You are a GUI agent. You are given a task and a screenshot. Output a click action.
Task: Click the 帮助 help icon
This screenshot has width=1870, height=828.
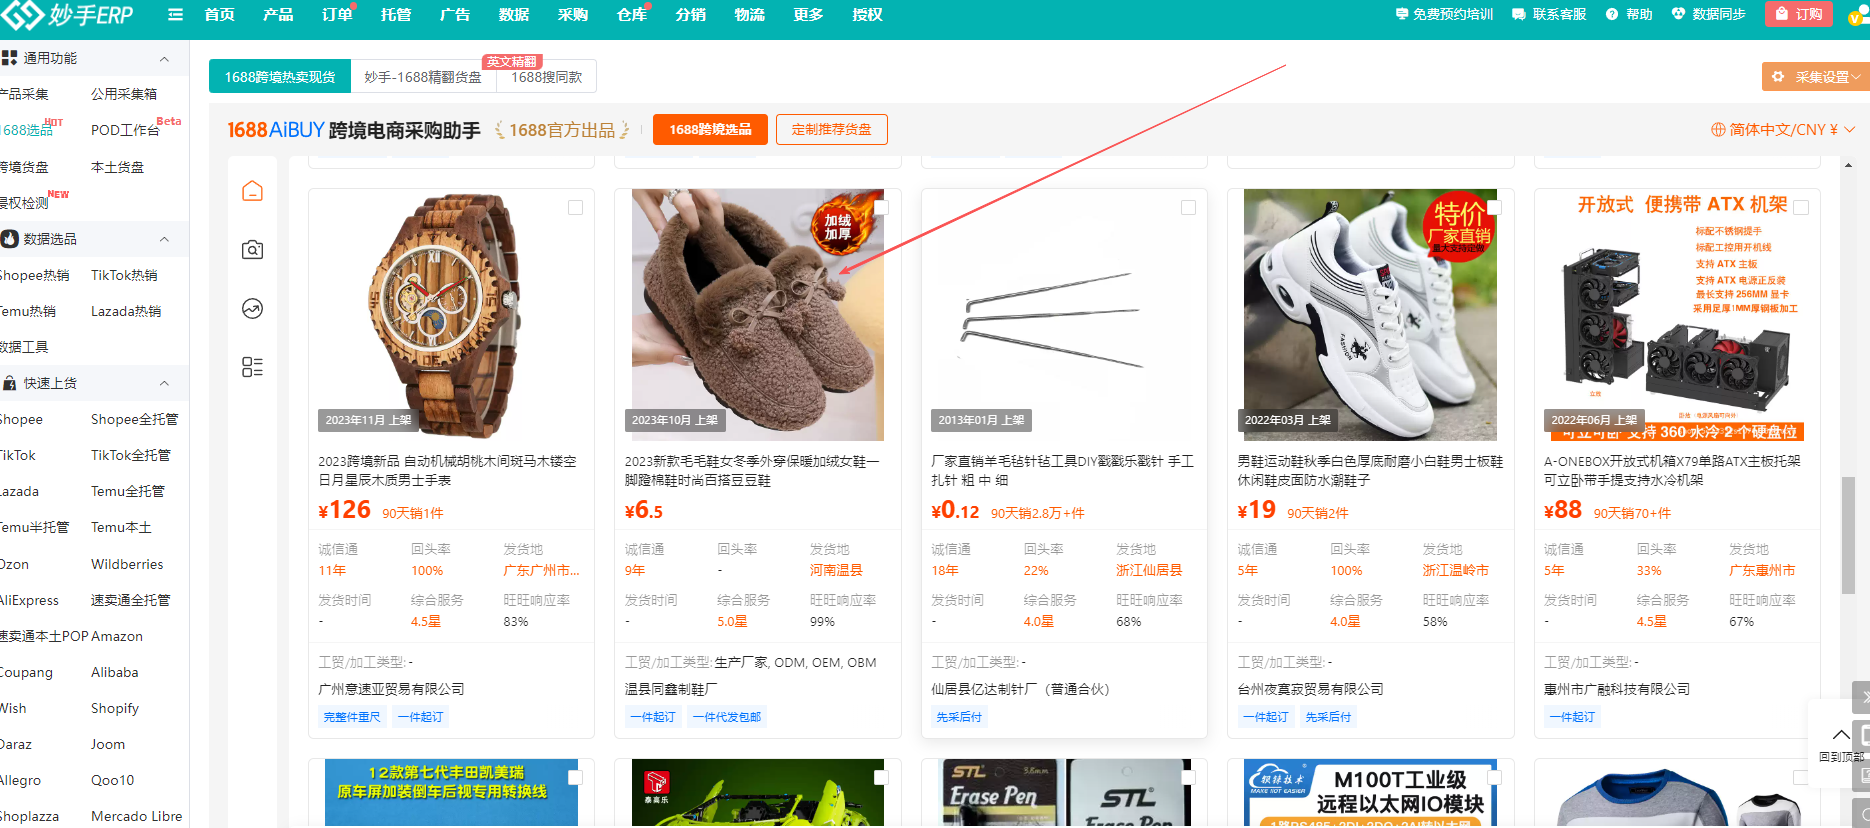(1612, 15)
